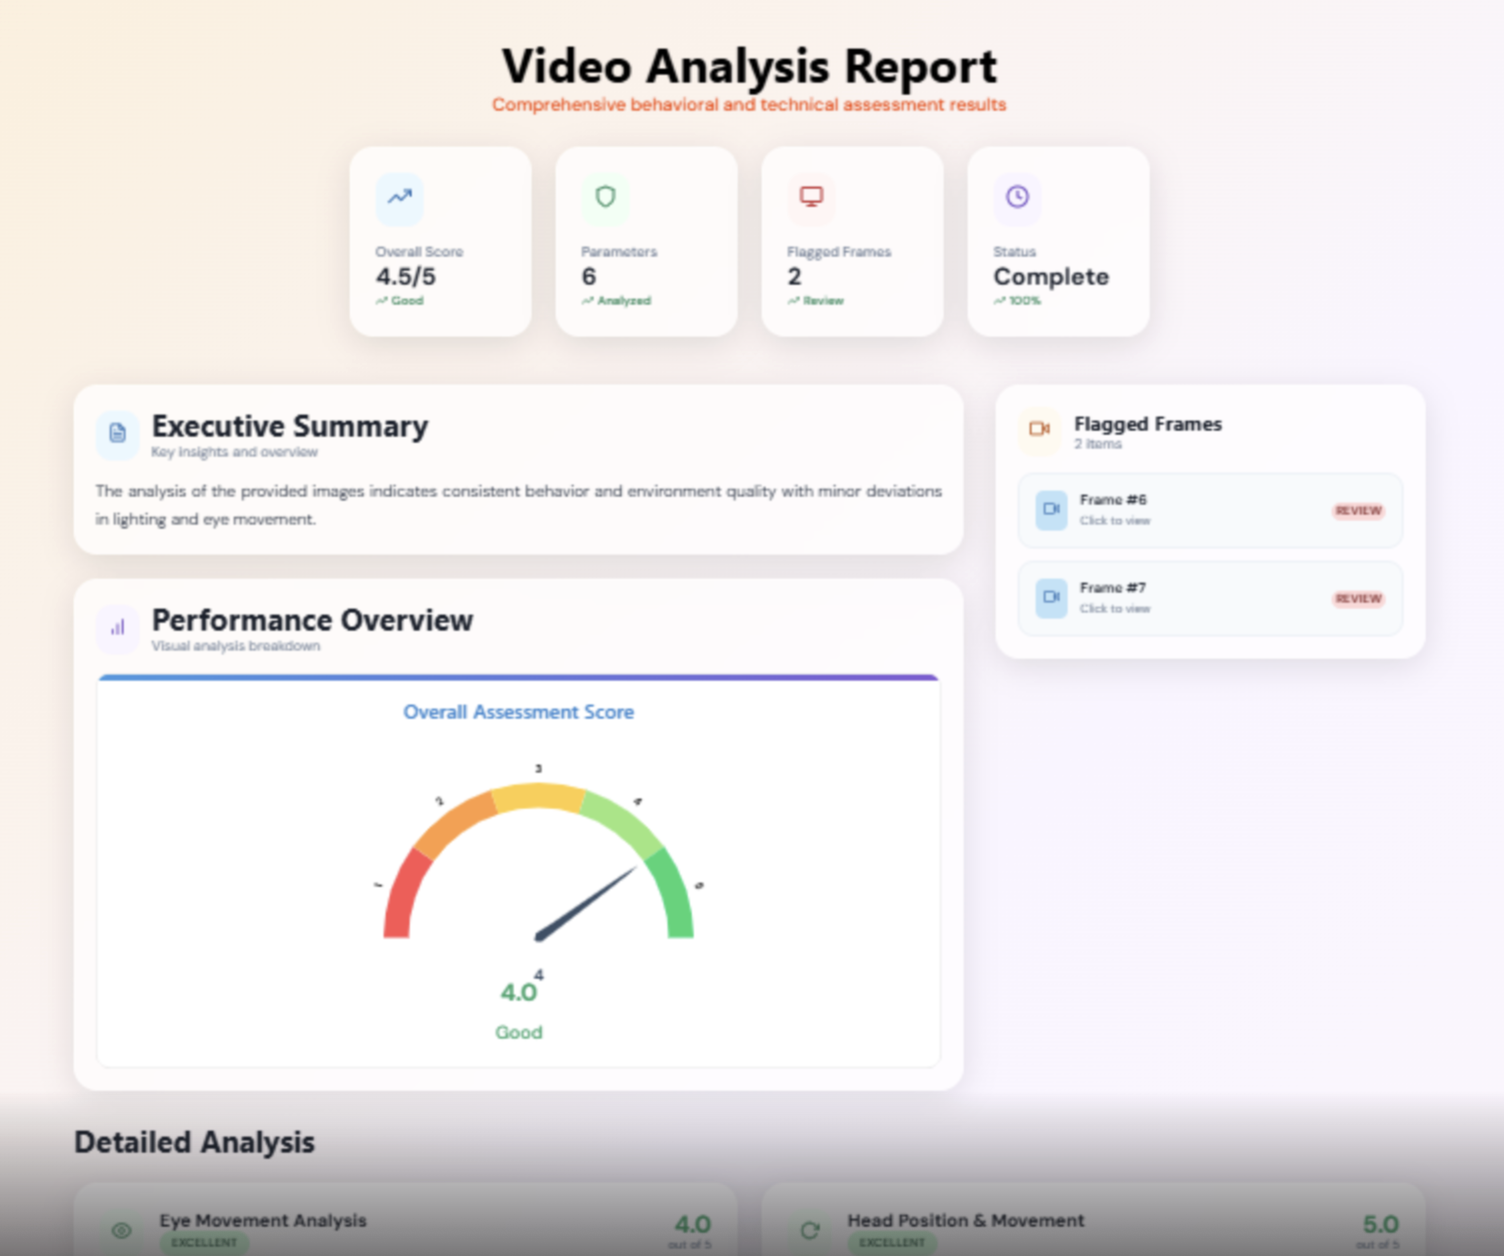Click the Head Position refresh icon
Viewport: 1504px width, 1256px height.
(808, 1231)
